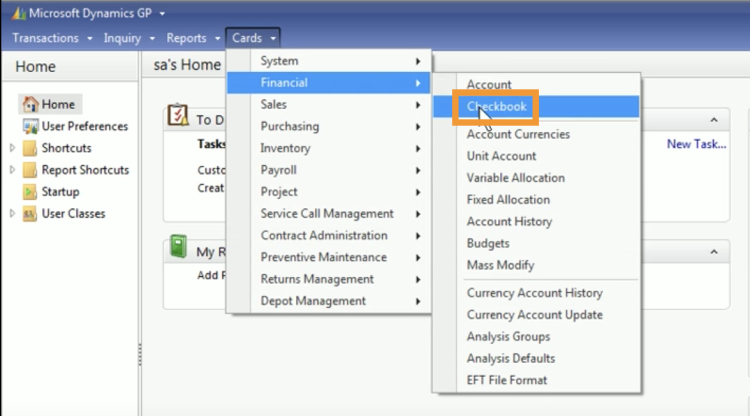The width and height of the screenshot is (750, 416).
Task: Click the Home pane header
Action: click(70, 66)
